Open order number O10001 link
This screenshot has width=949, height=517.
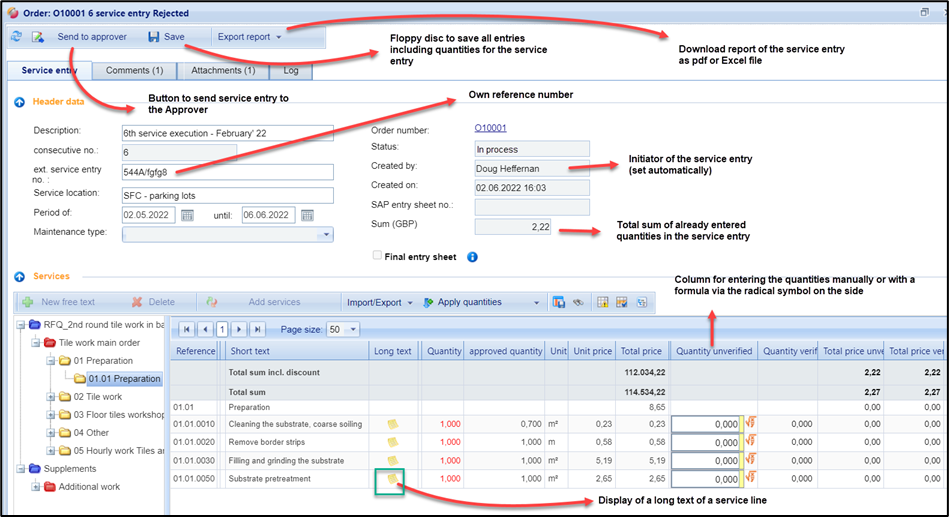coord(490,129)
